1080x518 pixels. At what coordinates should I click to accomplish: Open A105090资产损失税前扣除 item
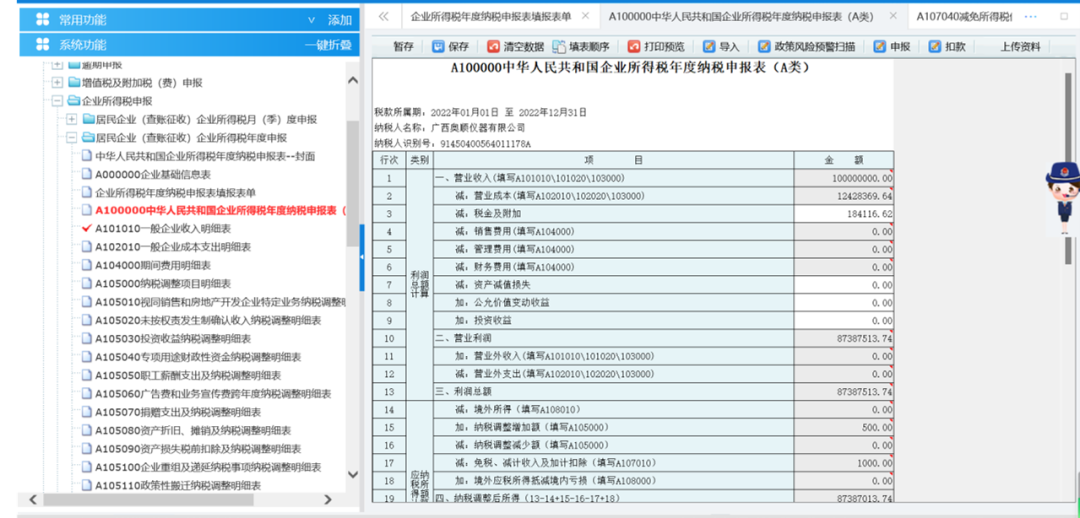(198, 448)
